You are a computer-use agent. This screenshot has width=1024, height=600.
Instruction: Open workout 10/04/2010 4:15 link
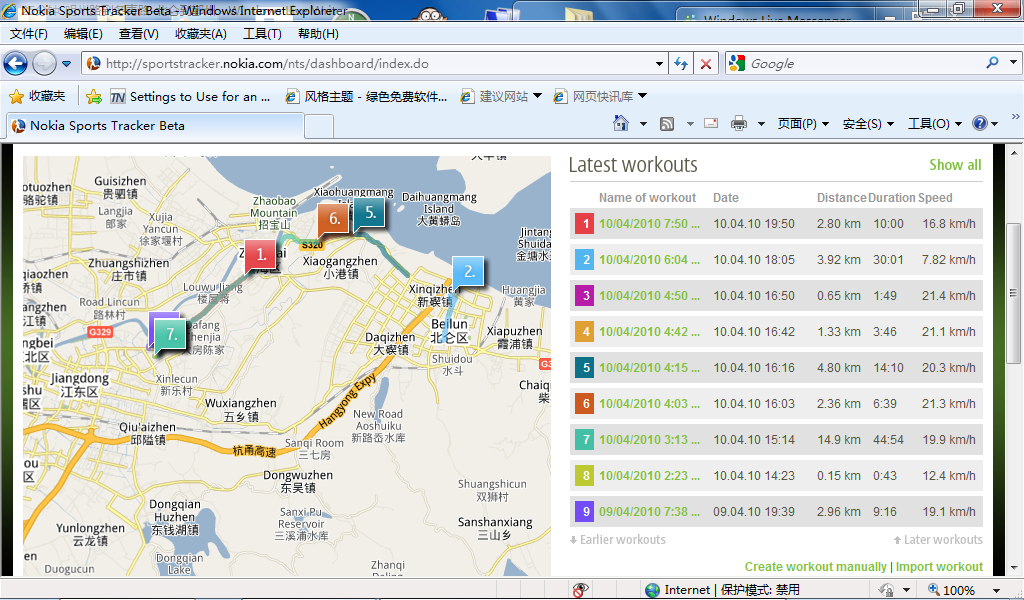click(x=649, y=368)
